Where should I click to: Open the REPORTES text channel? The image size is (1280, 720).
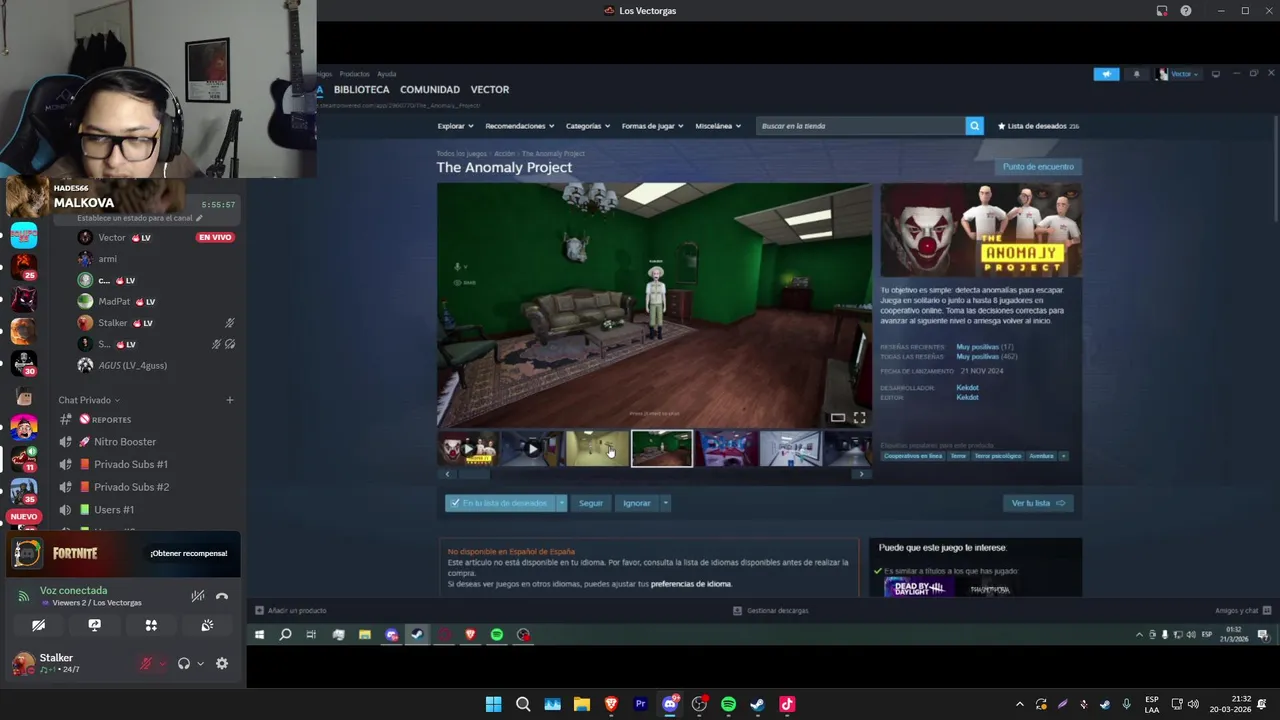click(x=112, y=420)
